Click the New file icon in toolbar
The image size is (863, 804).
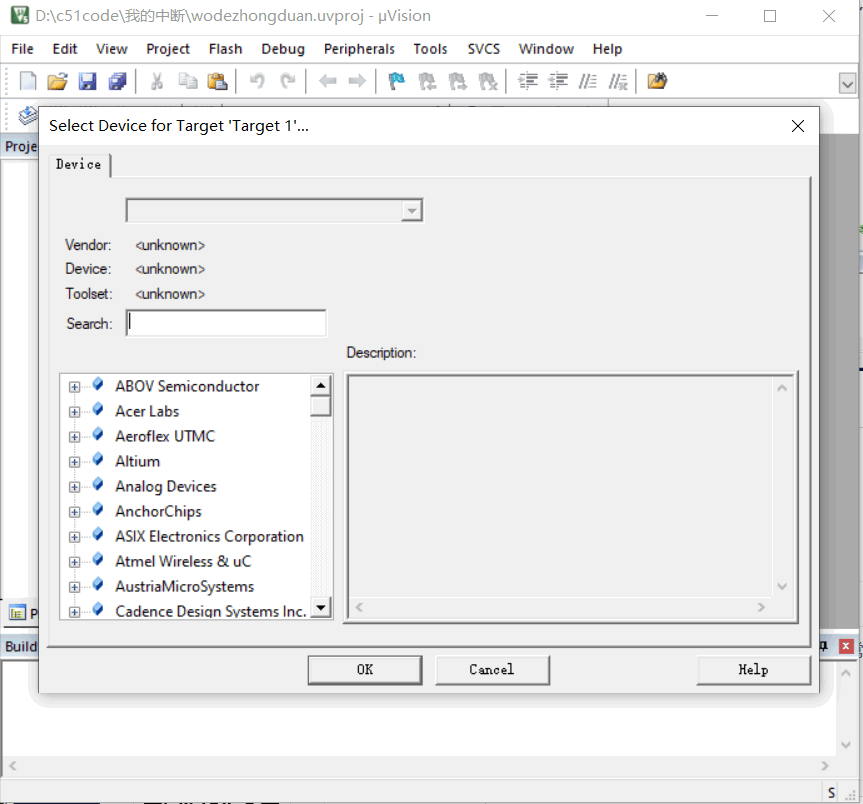[x=28, y=81]
